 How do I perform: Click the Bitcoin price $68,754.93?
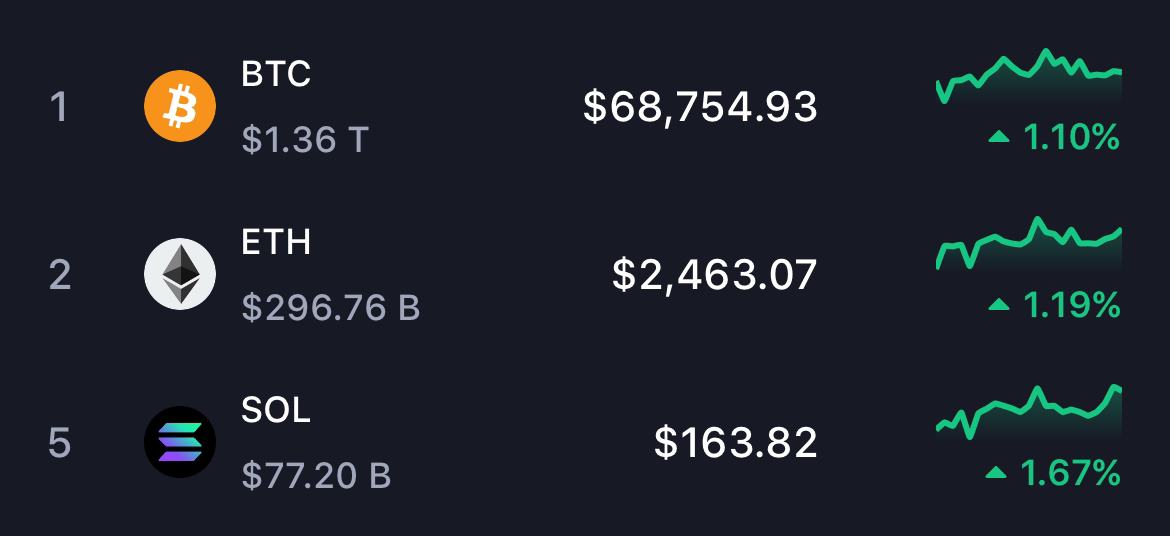point(700,107)
